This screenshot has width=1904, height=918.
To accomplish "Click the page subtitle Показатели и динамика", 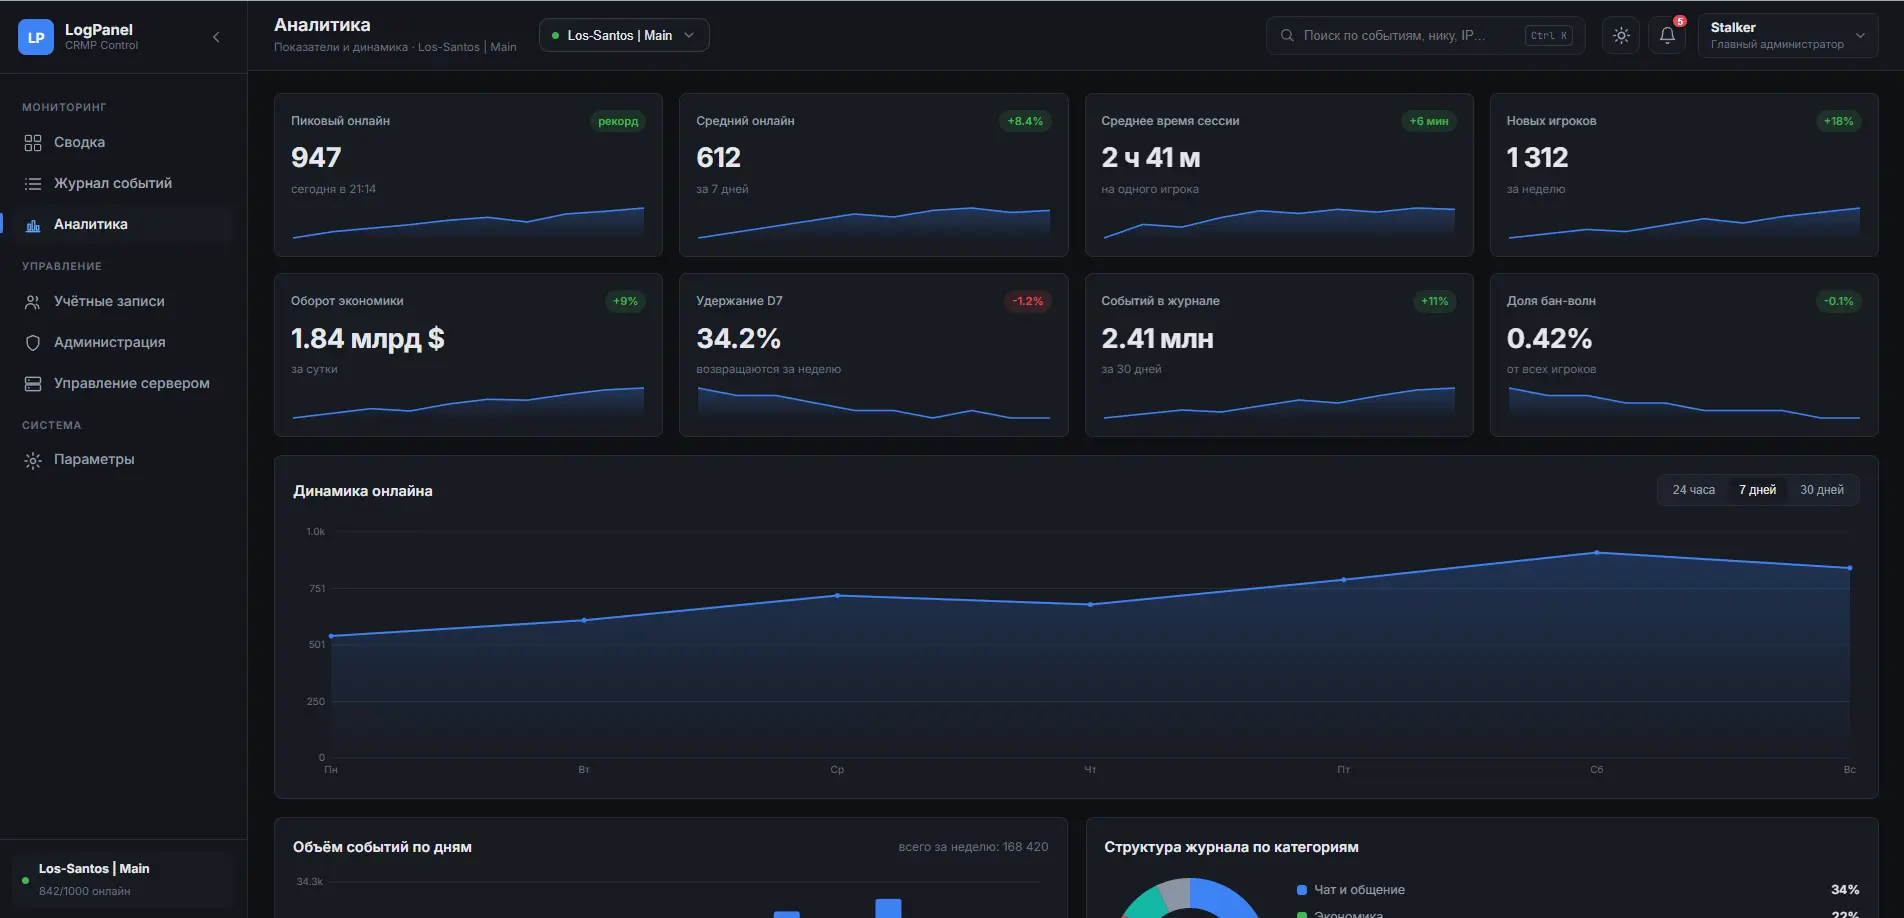I will pyautogui.click(x=341, y=48).
